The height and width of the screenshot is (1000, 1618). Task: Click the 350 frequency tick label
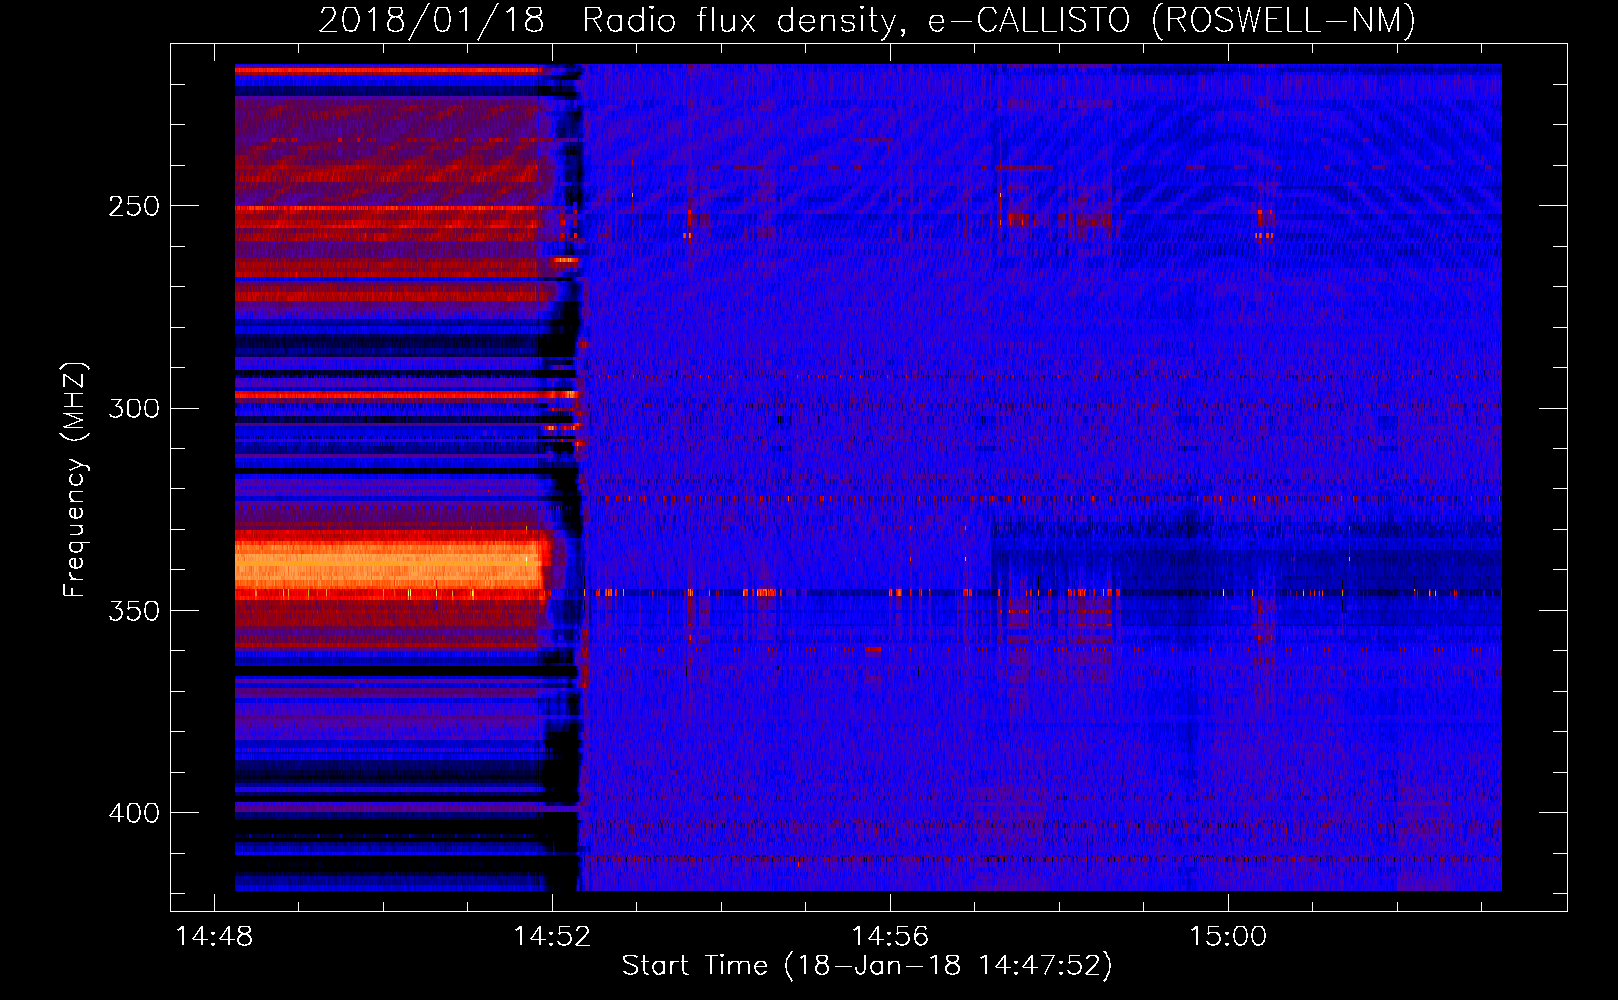(134, 611)
